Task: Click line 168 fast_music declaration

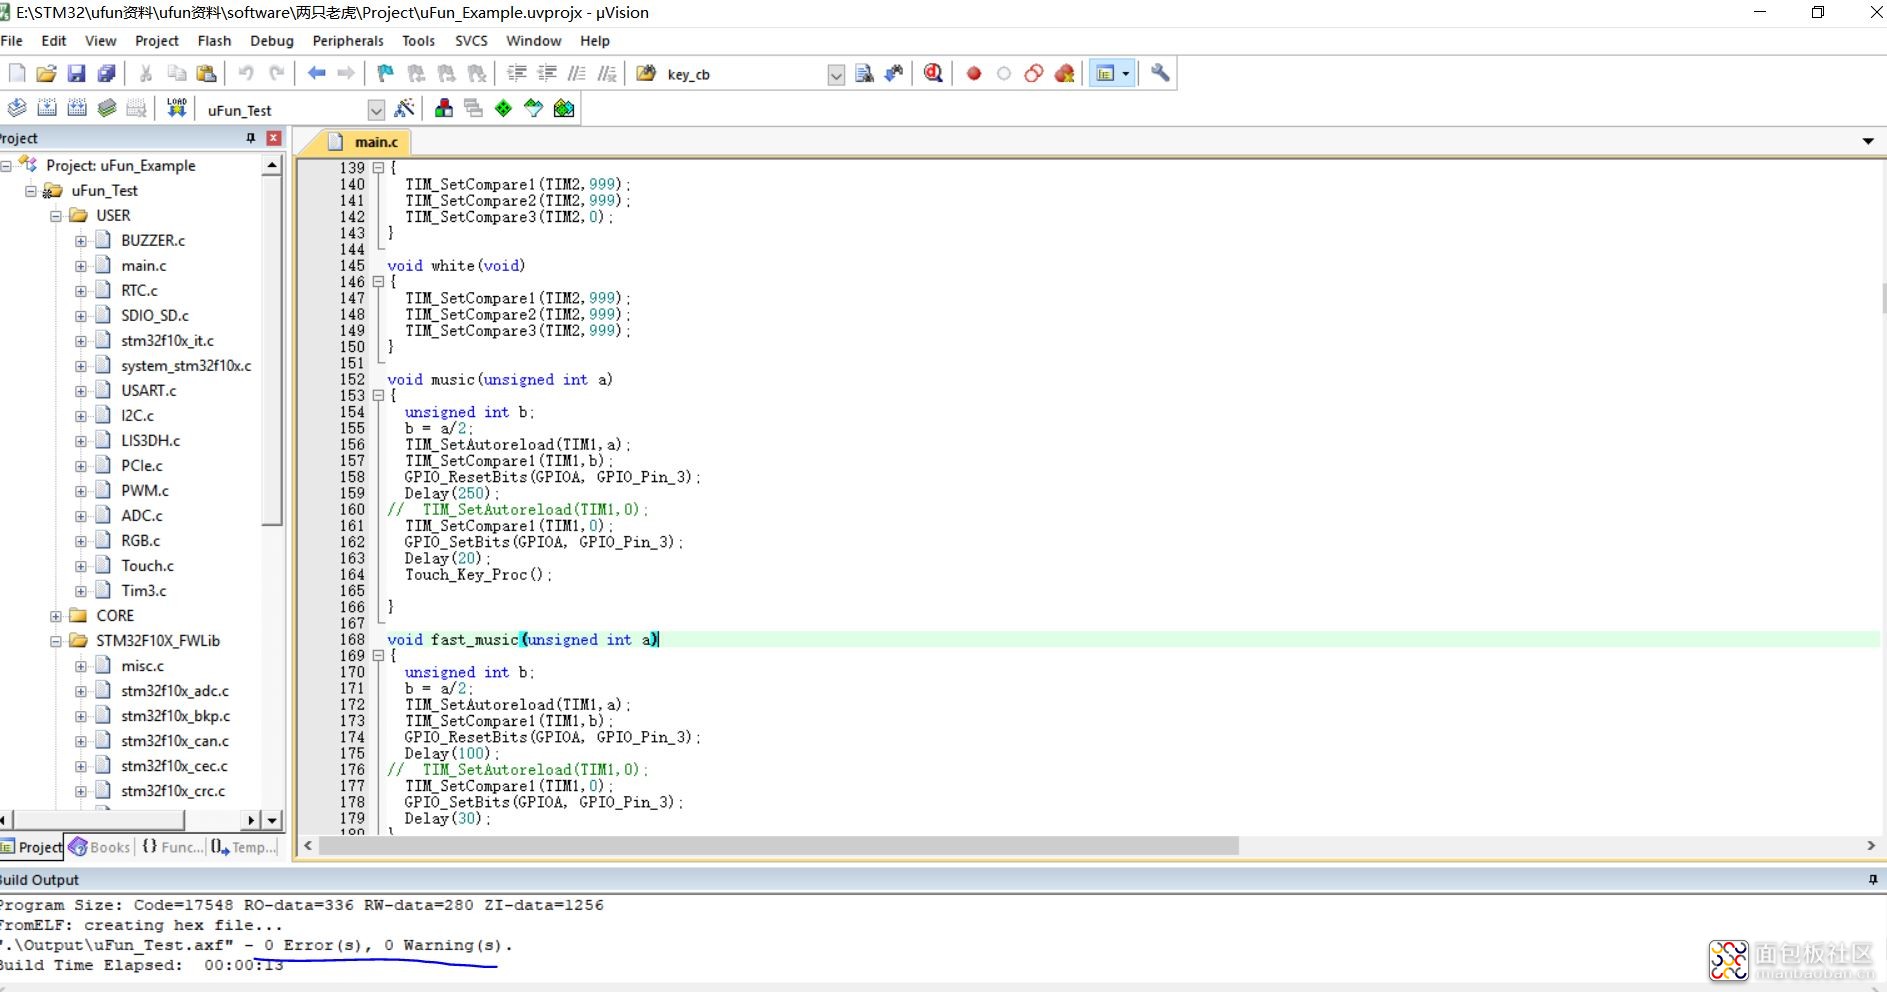Action: click(523, 640)
